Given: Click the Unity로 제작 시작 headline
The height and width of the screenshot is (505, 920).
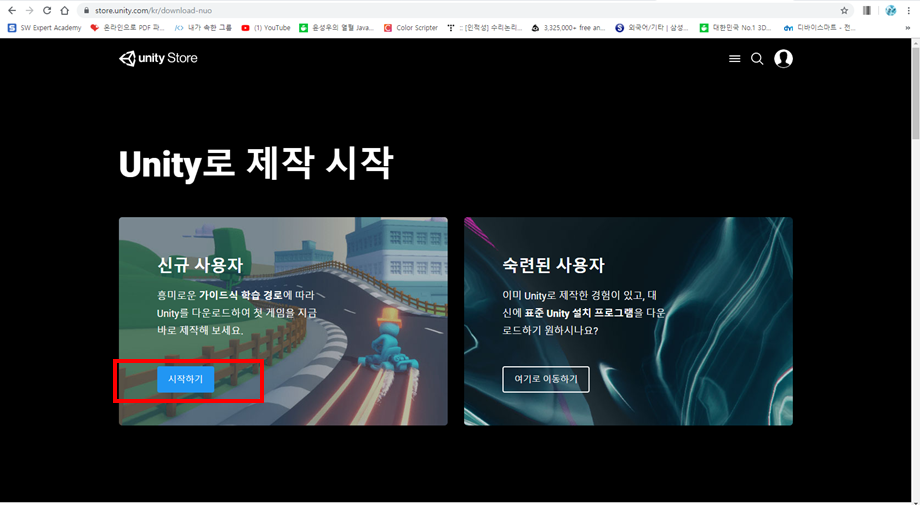Looking at the screenshot, I should point(256,164).
